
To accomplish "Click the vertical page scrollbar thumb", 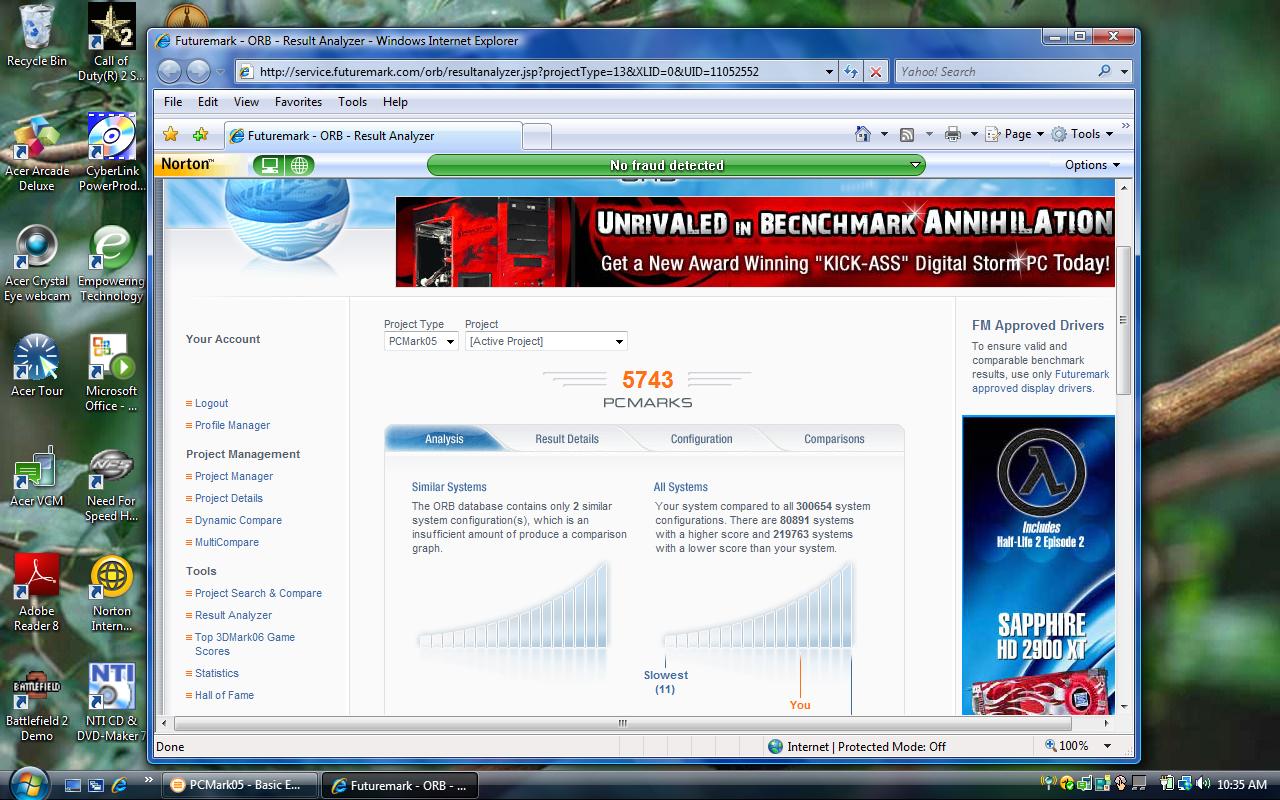I will pos(1123,320).
